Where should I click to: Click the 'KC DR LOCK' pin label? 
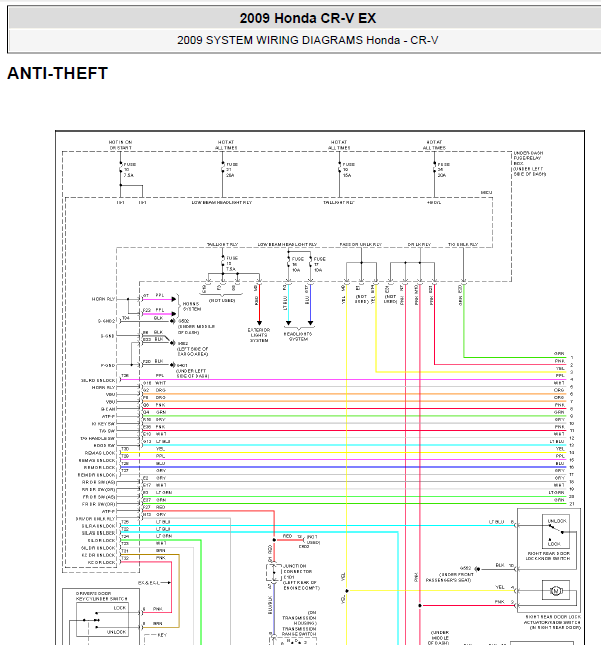point(102,562)
